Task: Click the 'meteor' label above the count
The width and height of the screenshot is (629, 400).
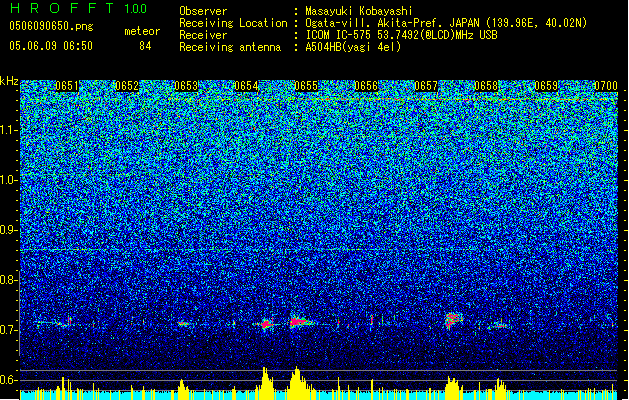Action: [x=142, y=31]
